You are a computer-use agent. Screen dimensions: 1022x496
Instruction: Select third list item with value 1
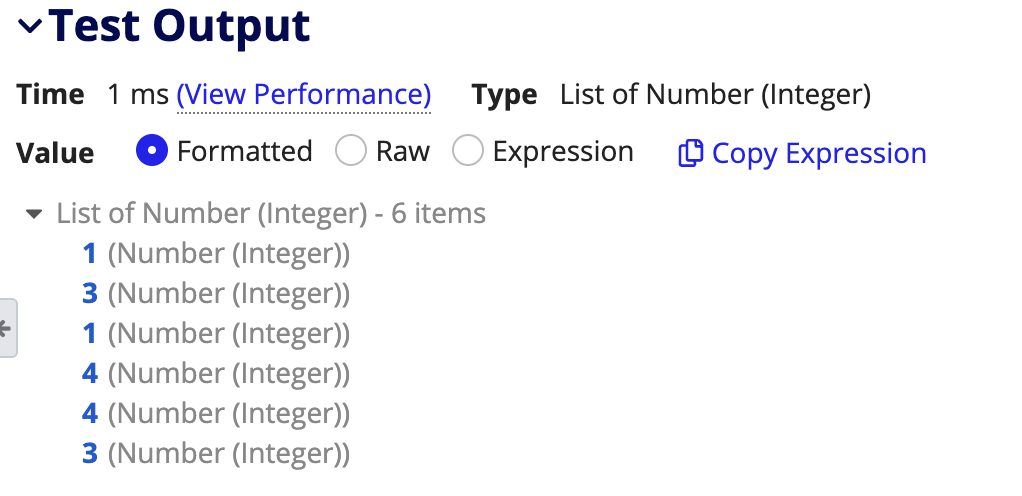coord(216,333)
